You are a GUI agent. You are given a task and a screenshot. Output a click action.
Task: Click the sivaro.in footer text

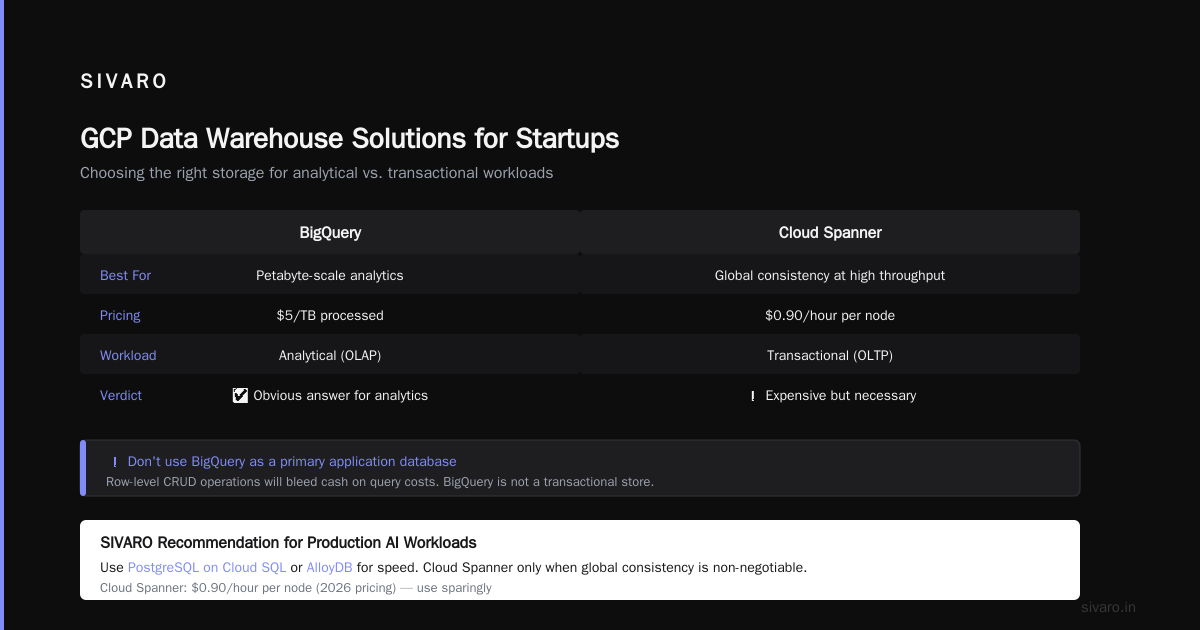1108,607
